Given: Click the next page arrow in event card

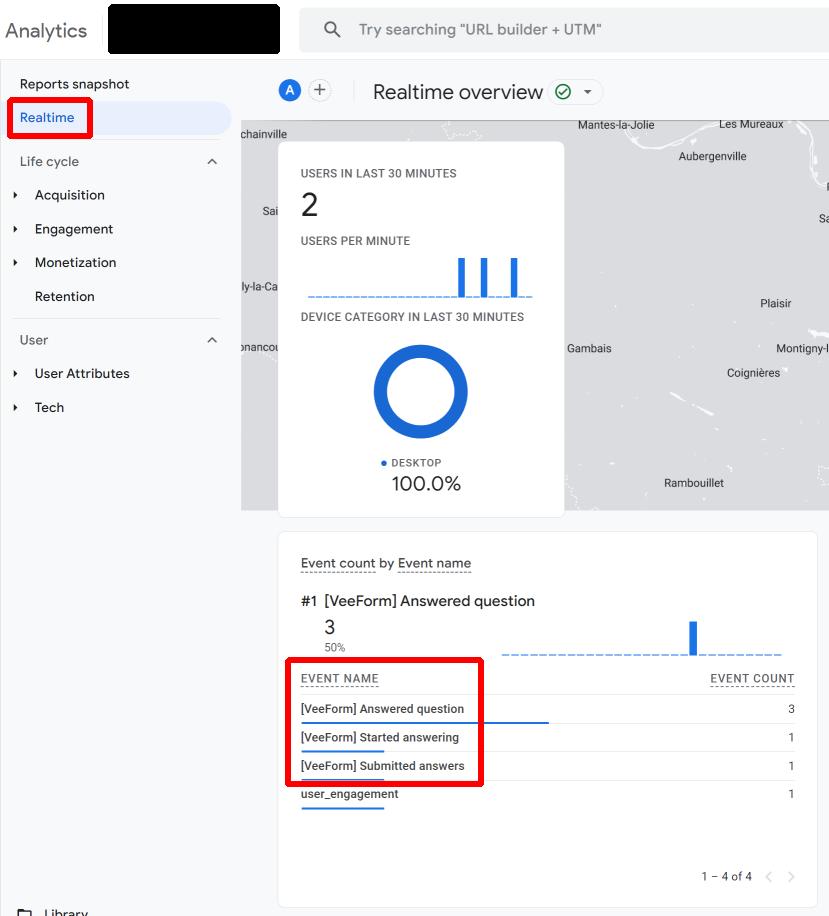Looking at the screenshot, I should [x=791, y=876].
